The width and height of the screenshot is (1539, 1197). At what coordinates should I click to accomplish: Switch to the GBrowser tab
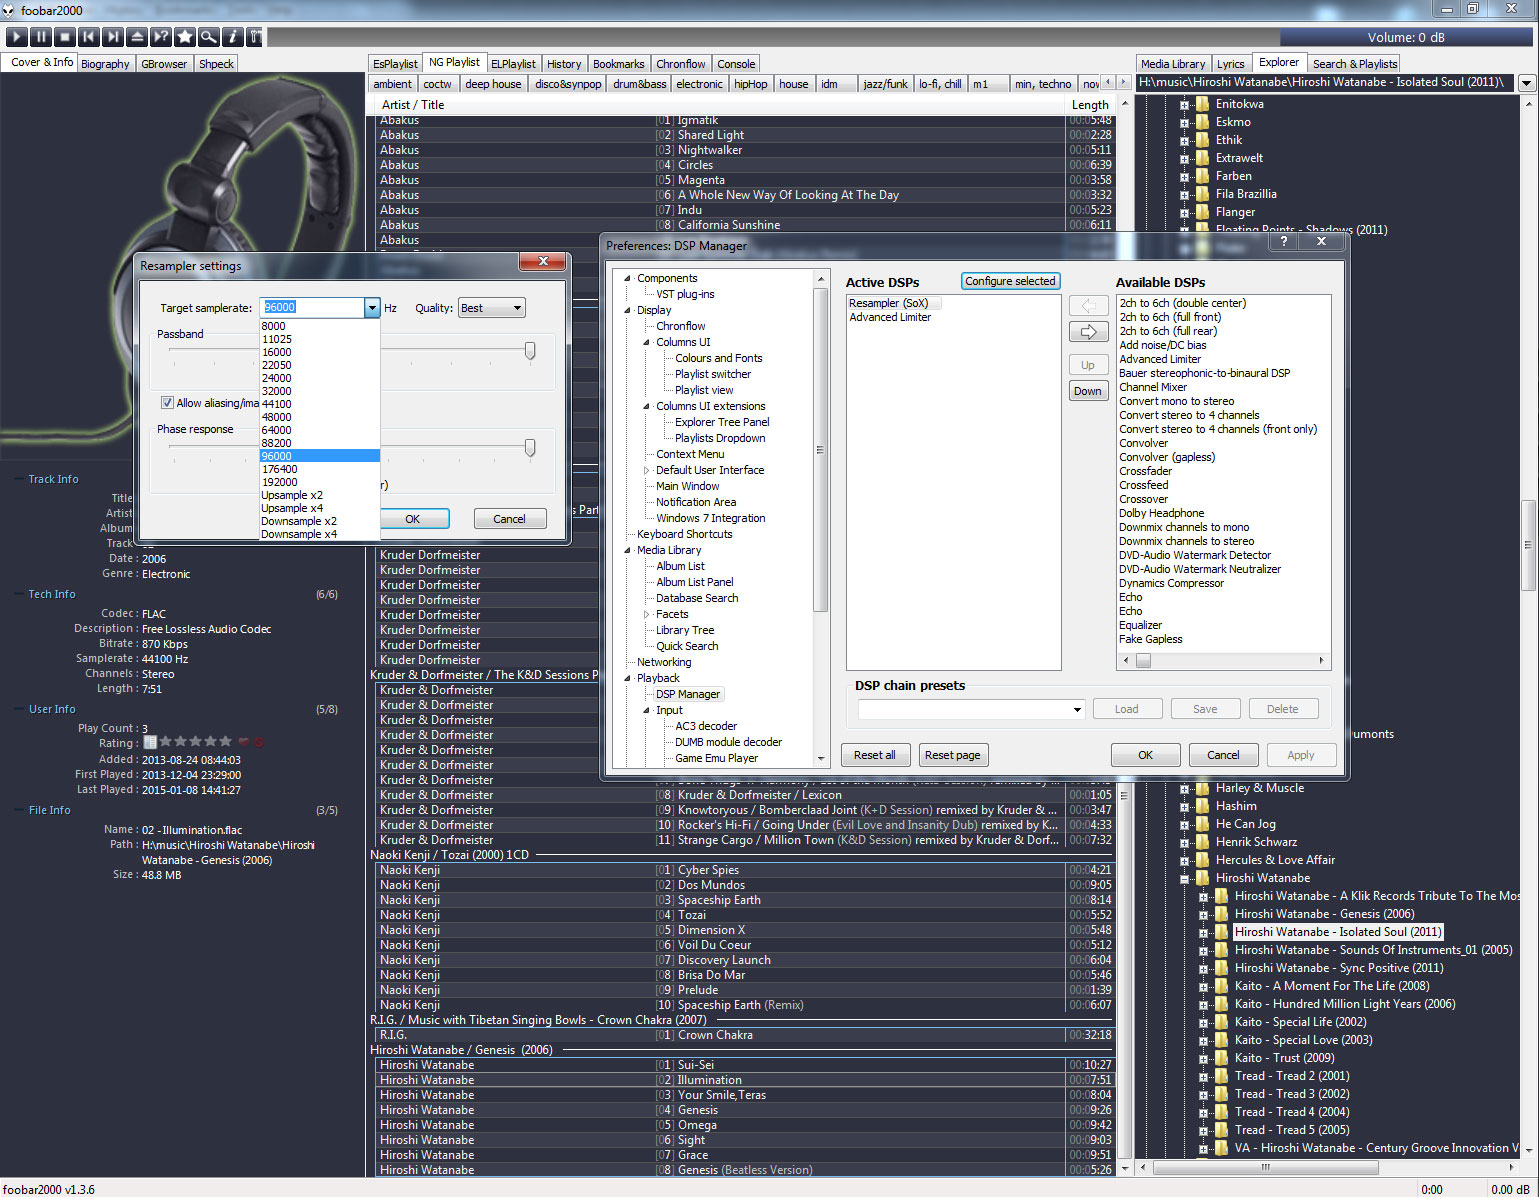pos(164,64)
